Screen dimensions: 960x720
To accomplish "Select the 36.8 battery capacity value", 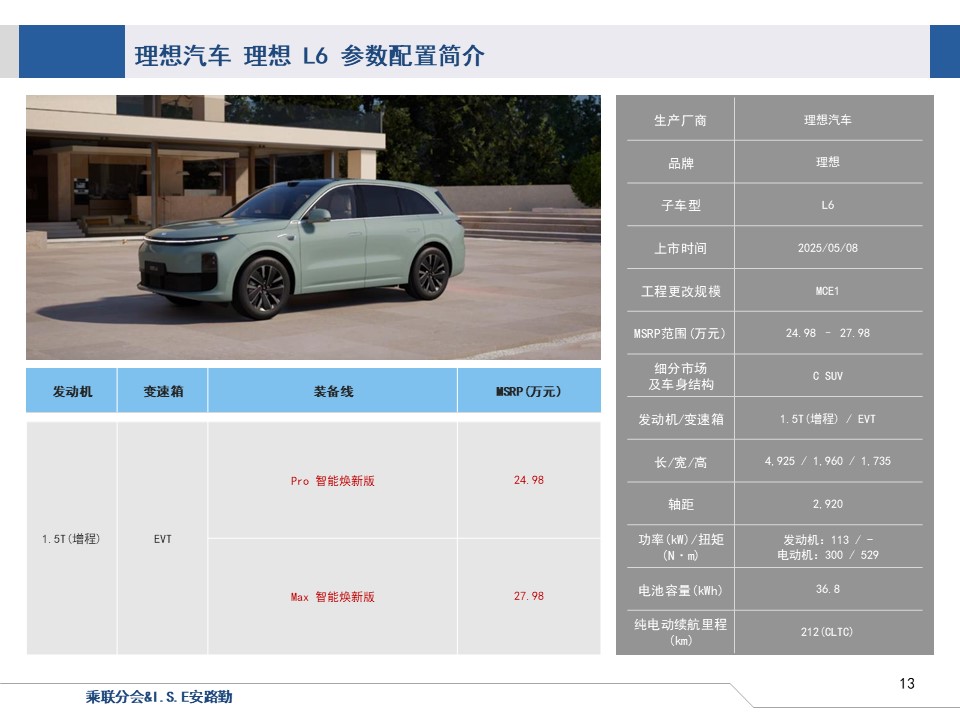I will coord(828,589).
